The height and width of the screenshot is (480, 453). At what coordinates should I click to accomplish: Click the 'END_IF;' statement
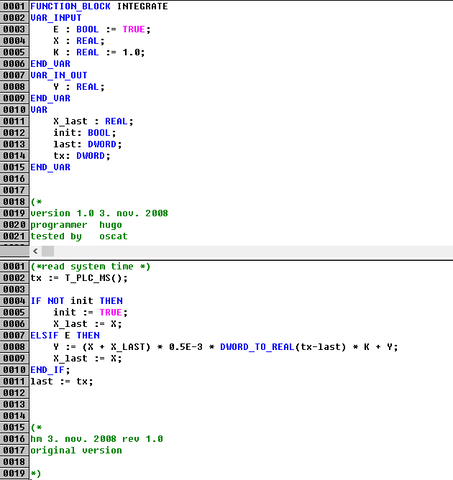click(50, 370)
